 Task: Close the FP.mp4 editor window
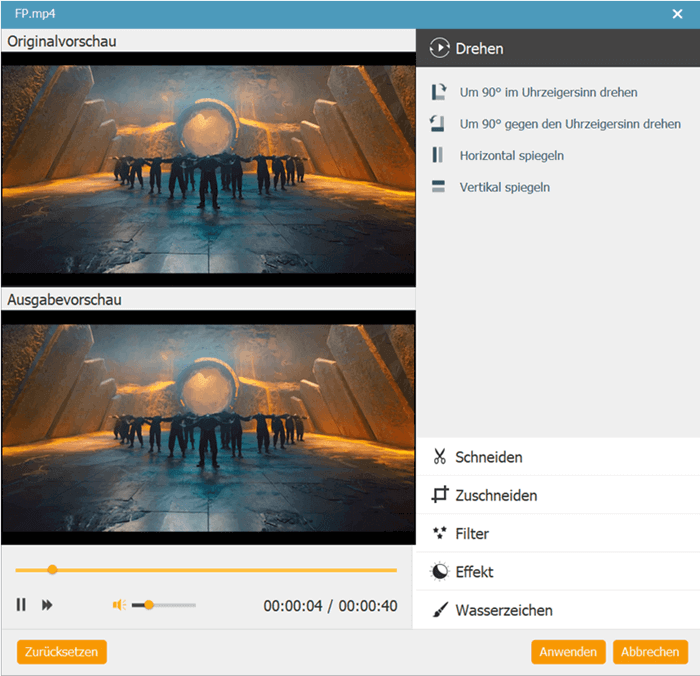[677, 14]
